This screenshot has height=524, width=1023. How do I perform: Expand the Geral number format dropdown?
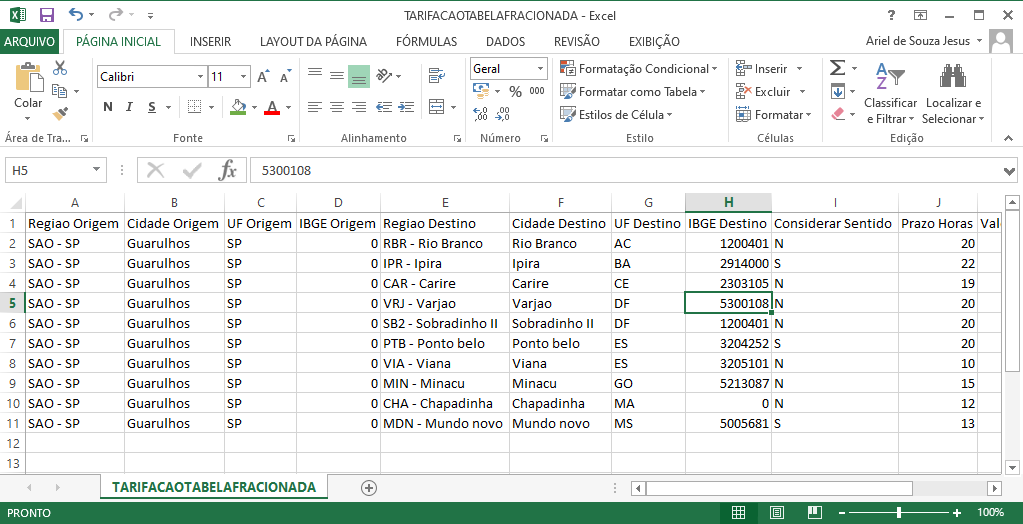540,69
